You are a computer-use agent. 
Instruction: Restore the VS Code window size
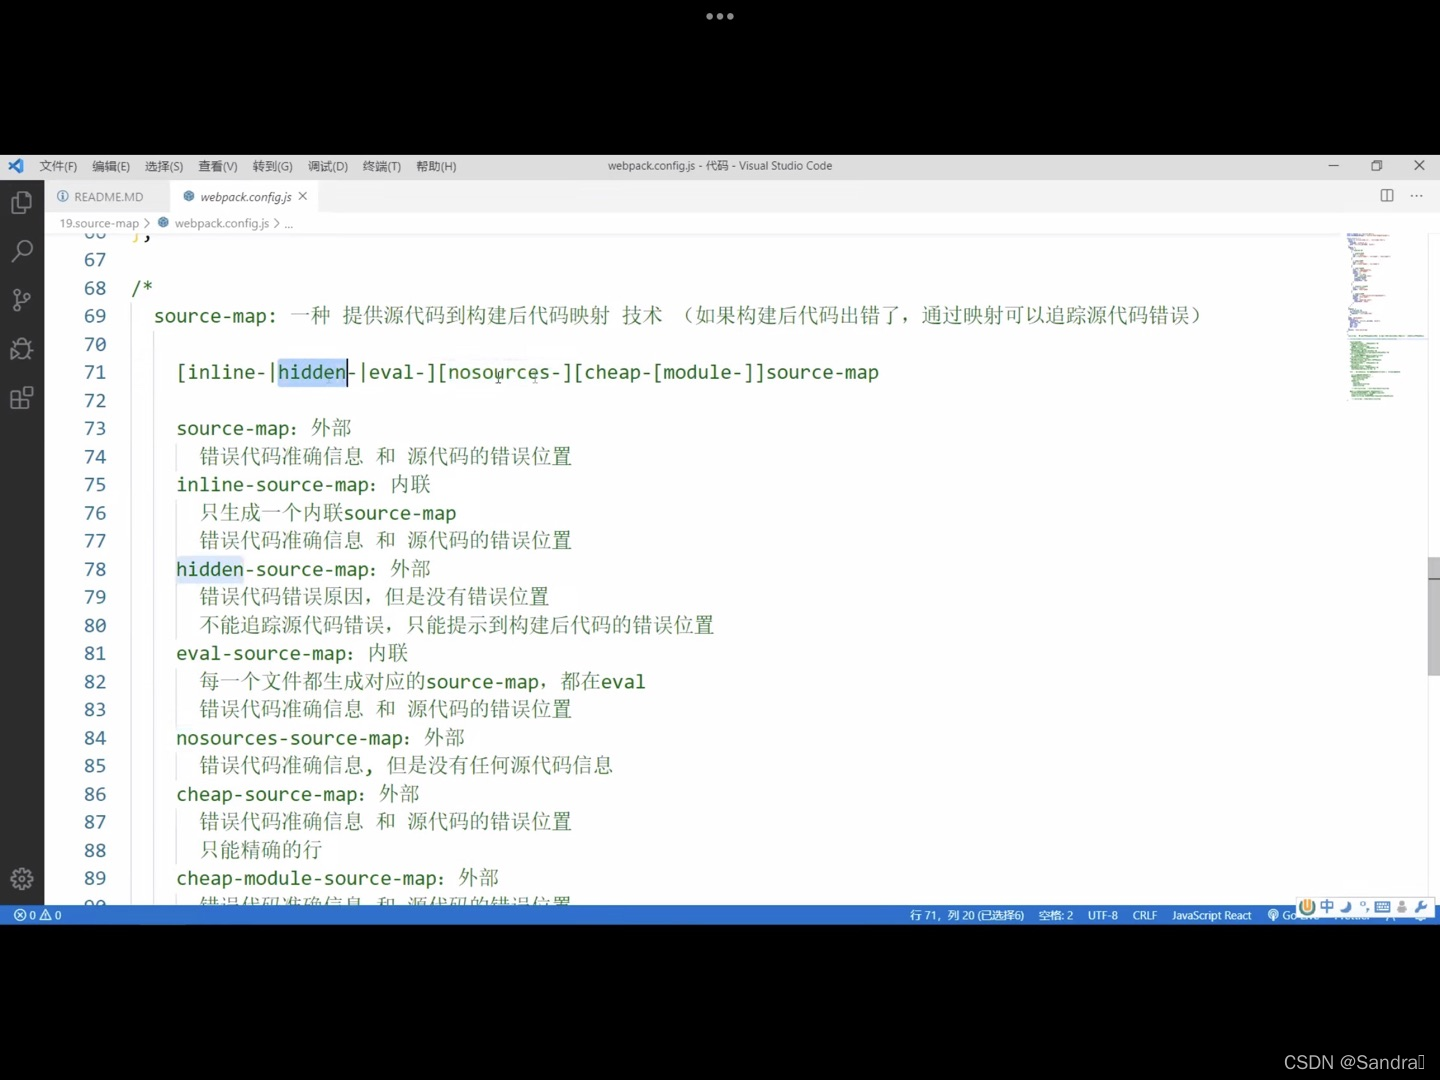tap(1377, 166)
